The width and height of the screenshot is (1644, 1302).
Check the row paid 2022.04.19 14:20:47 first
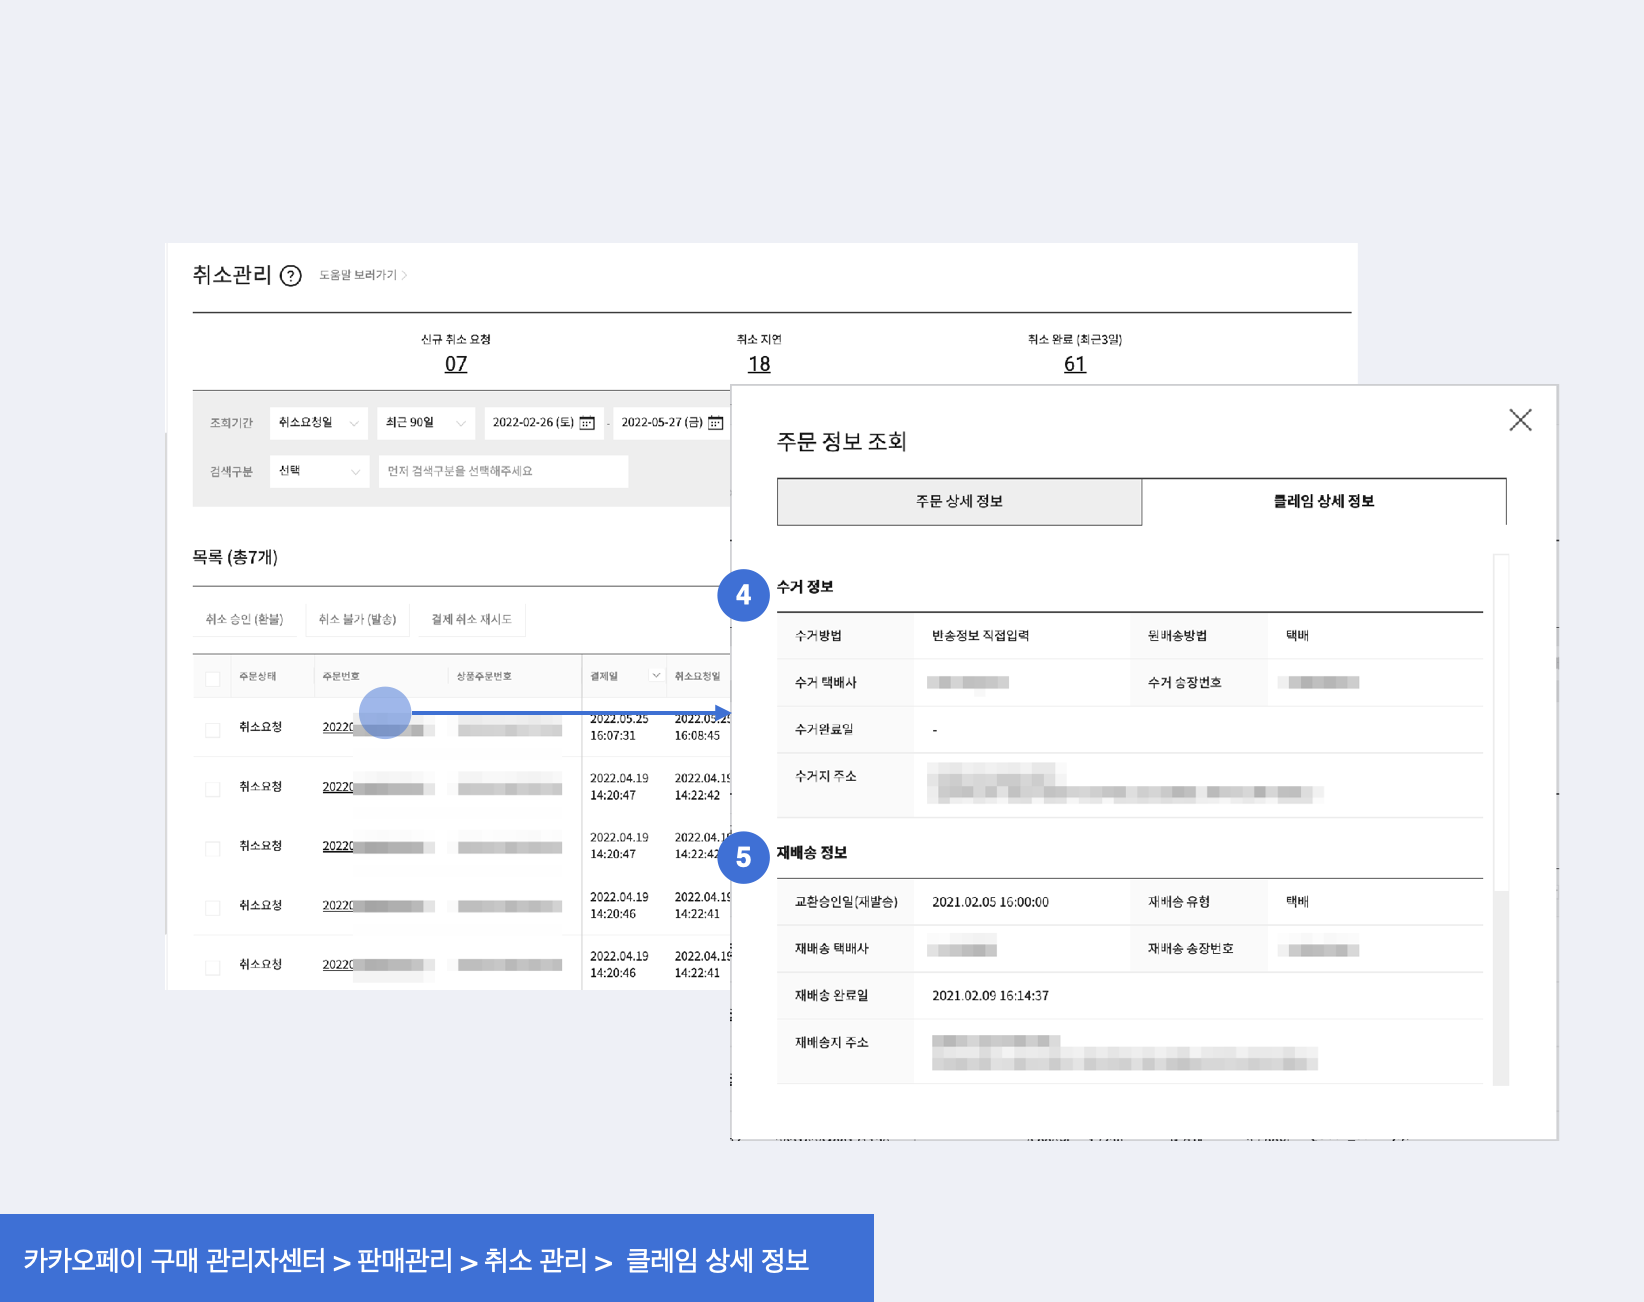pos(212,789)
